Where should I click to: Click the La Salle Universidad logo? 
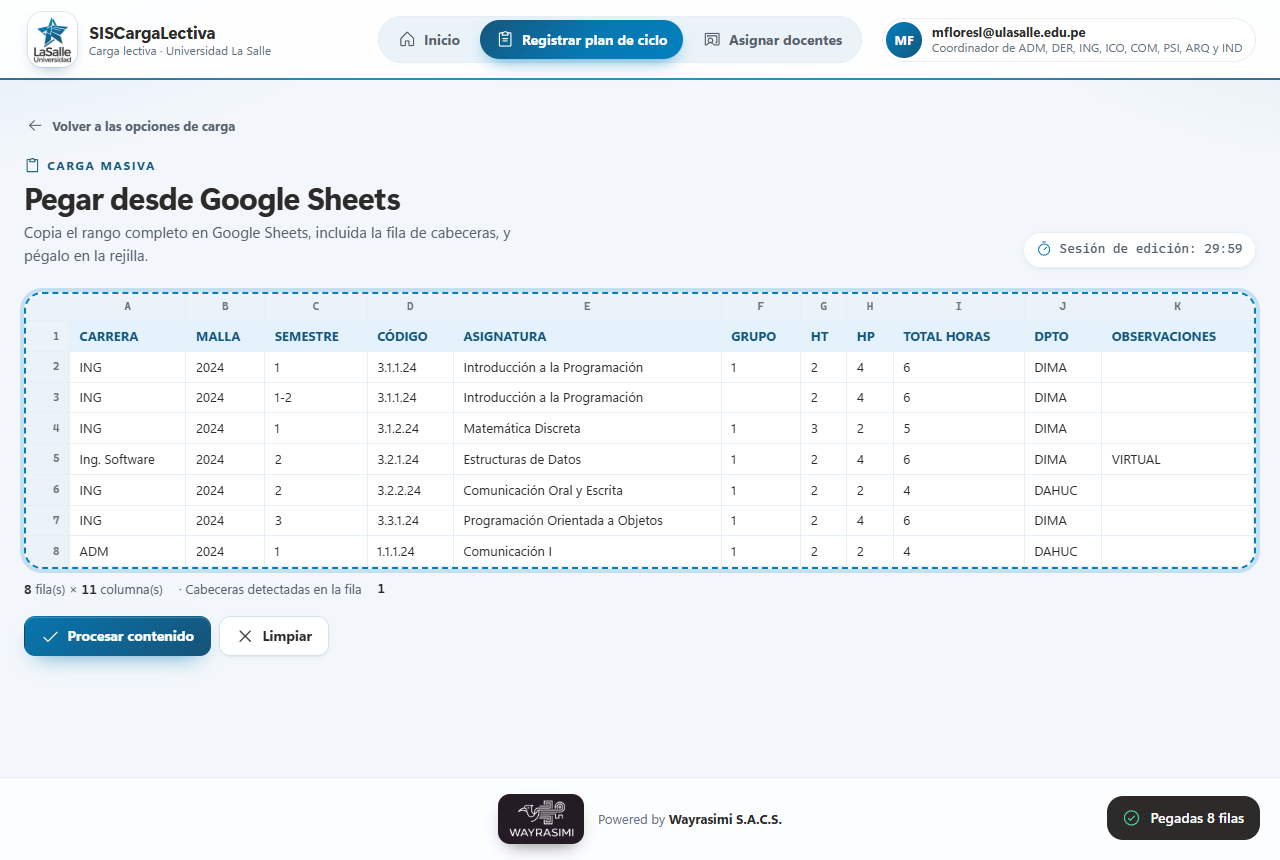52,40
